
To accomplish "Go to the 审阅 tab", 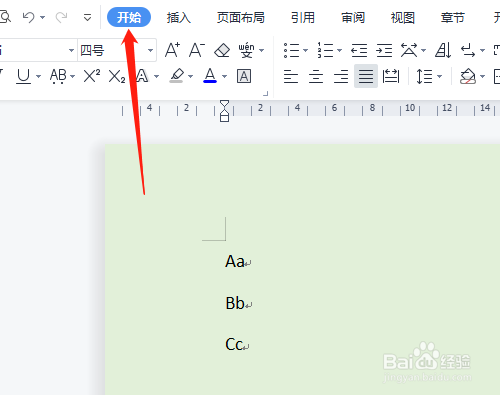I will (353, 18).
